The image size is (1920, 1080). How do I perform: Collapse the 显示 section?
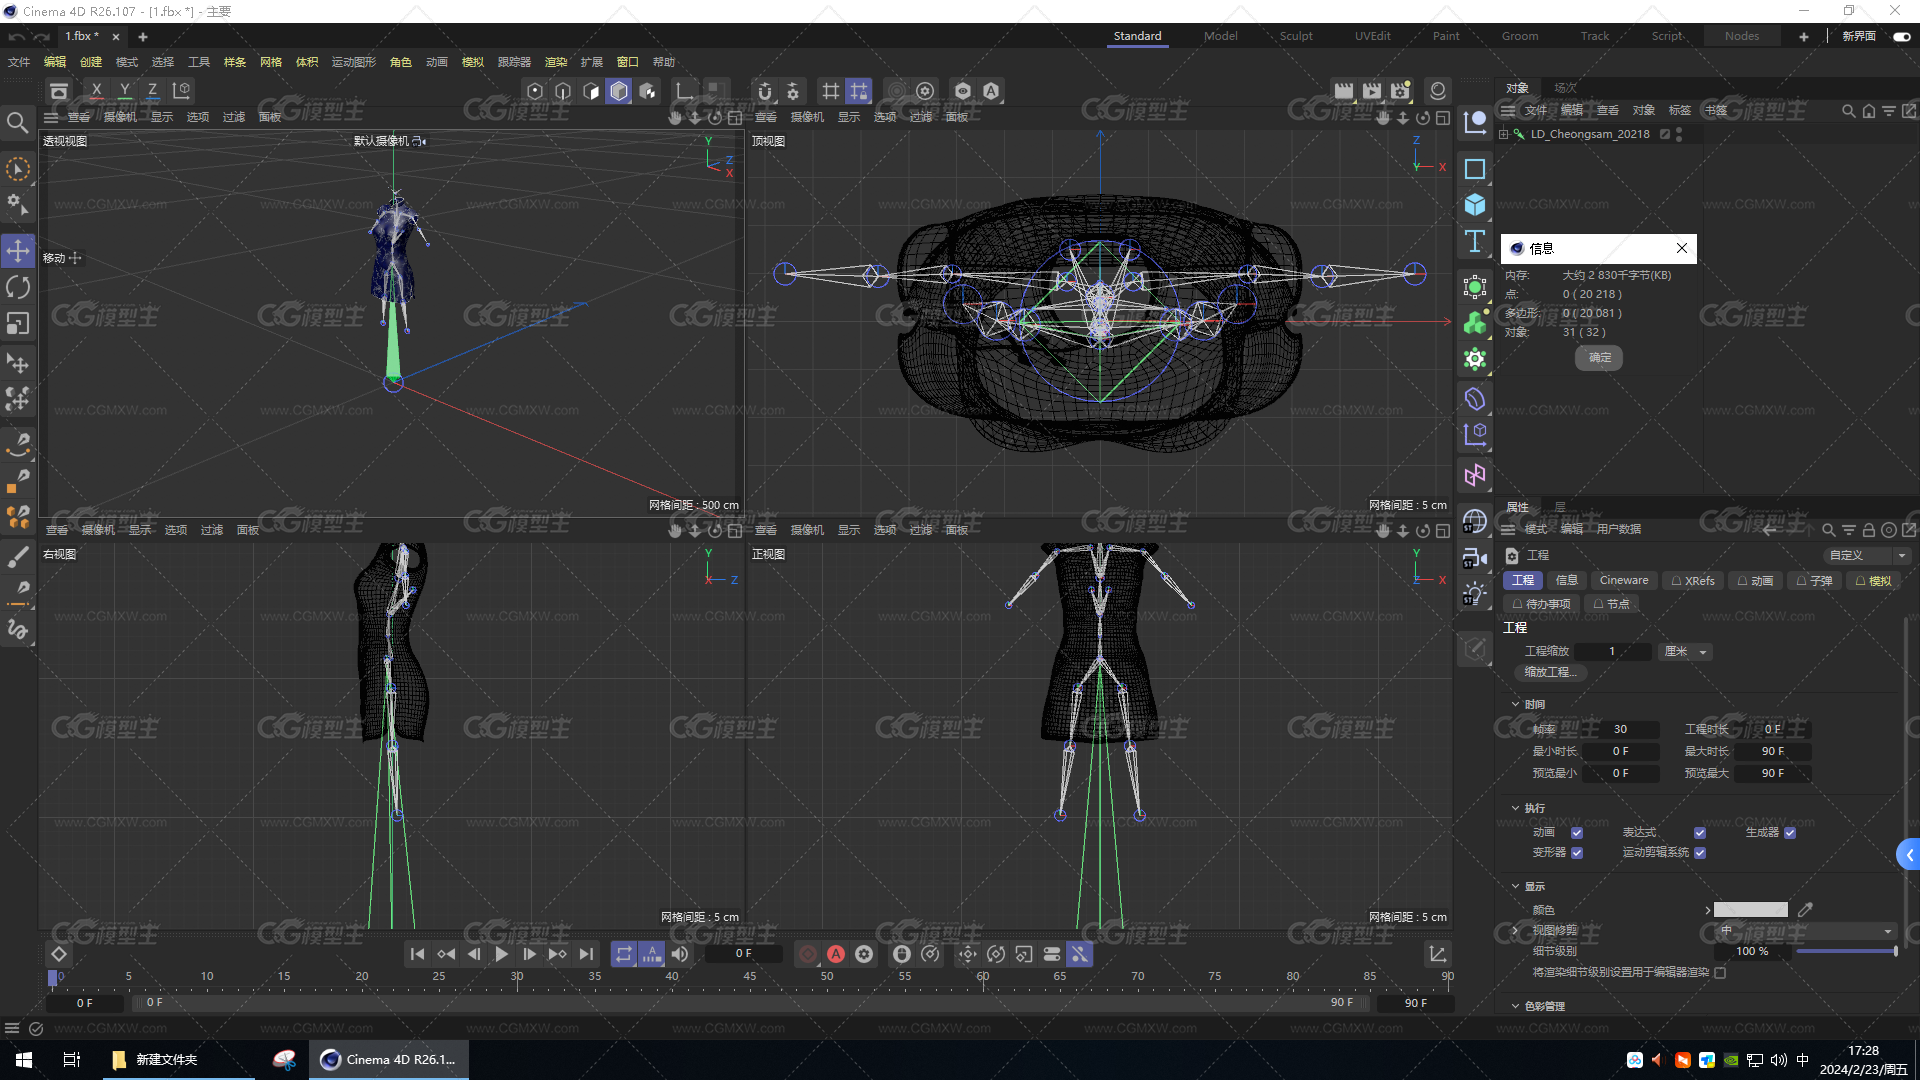1515,887
